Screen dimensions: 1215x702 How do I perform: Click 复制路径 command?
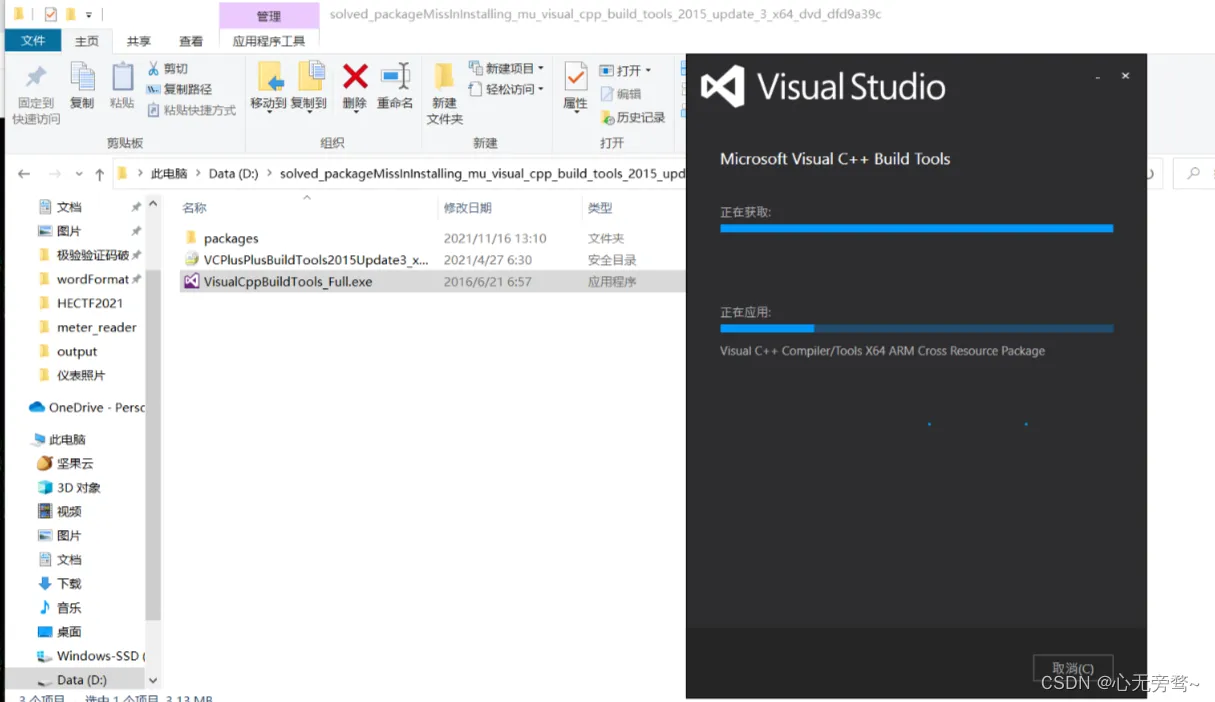(179, 89)
